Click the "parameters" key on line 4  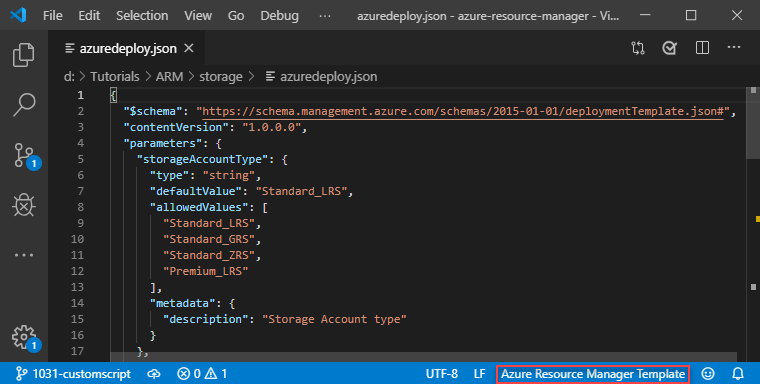click(x=163, y=143)
